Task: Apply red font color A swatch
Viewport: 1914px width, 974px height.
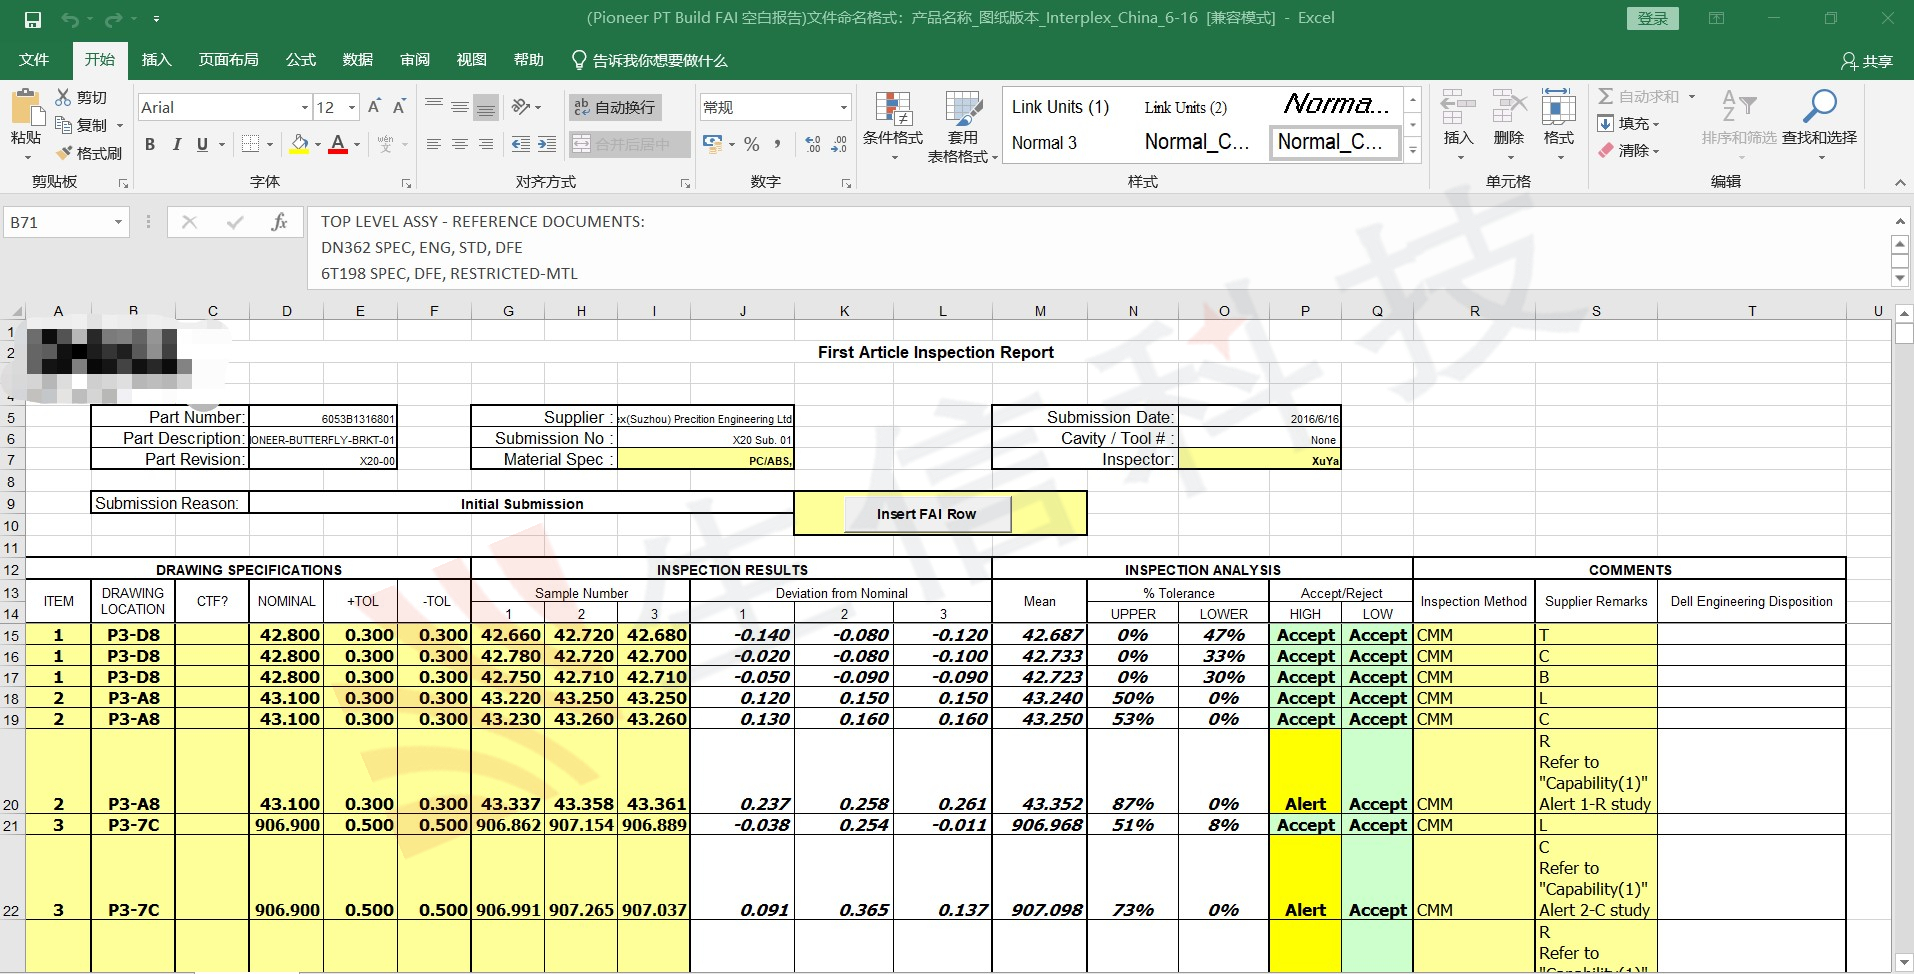Action: coord(338,144)
